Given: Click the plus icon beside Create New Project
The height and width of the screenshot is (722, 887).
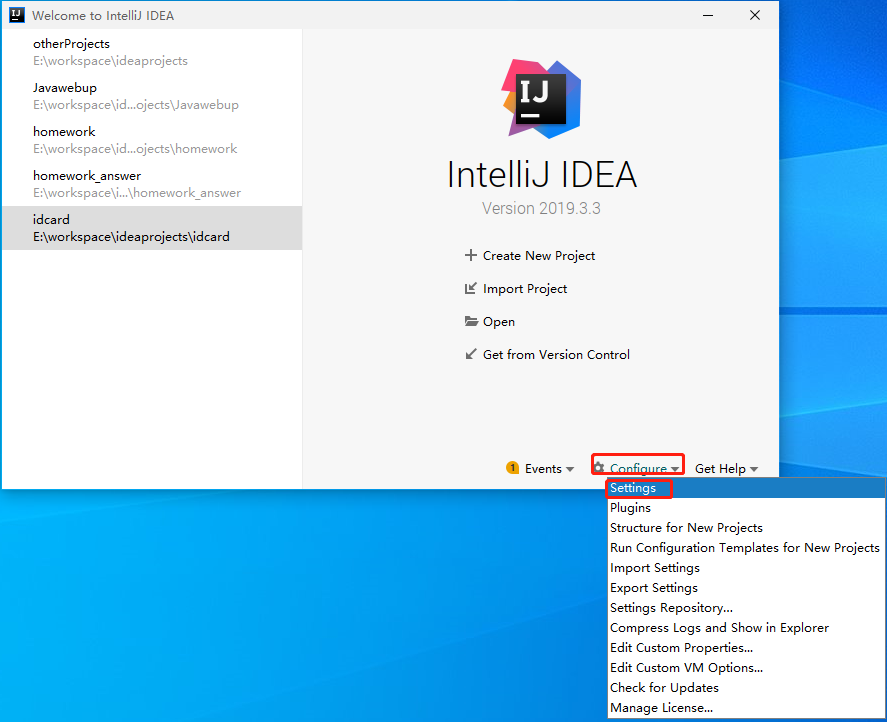Looking at the screenshot, I should click(471, 255).
